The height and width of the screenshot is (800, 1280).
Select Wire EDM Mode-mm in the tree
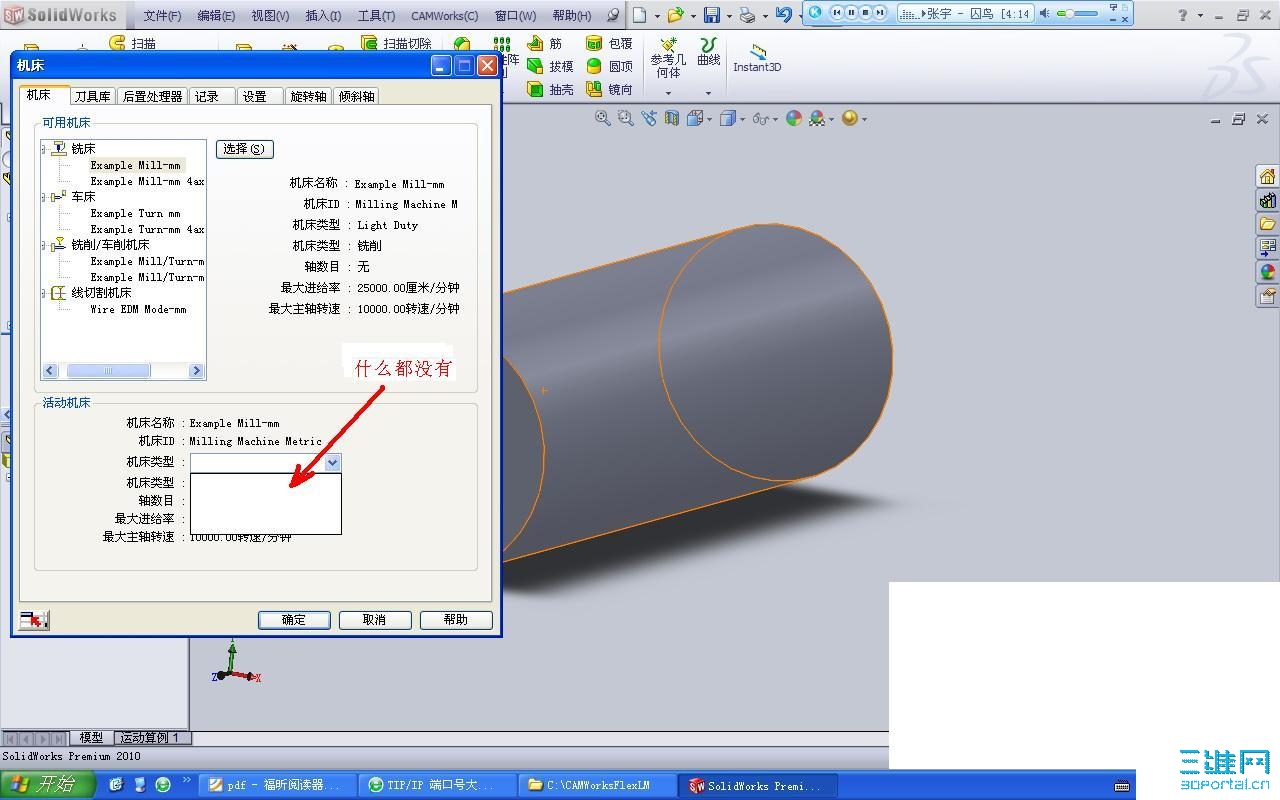coord(138,309)
